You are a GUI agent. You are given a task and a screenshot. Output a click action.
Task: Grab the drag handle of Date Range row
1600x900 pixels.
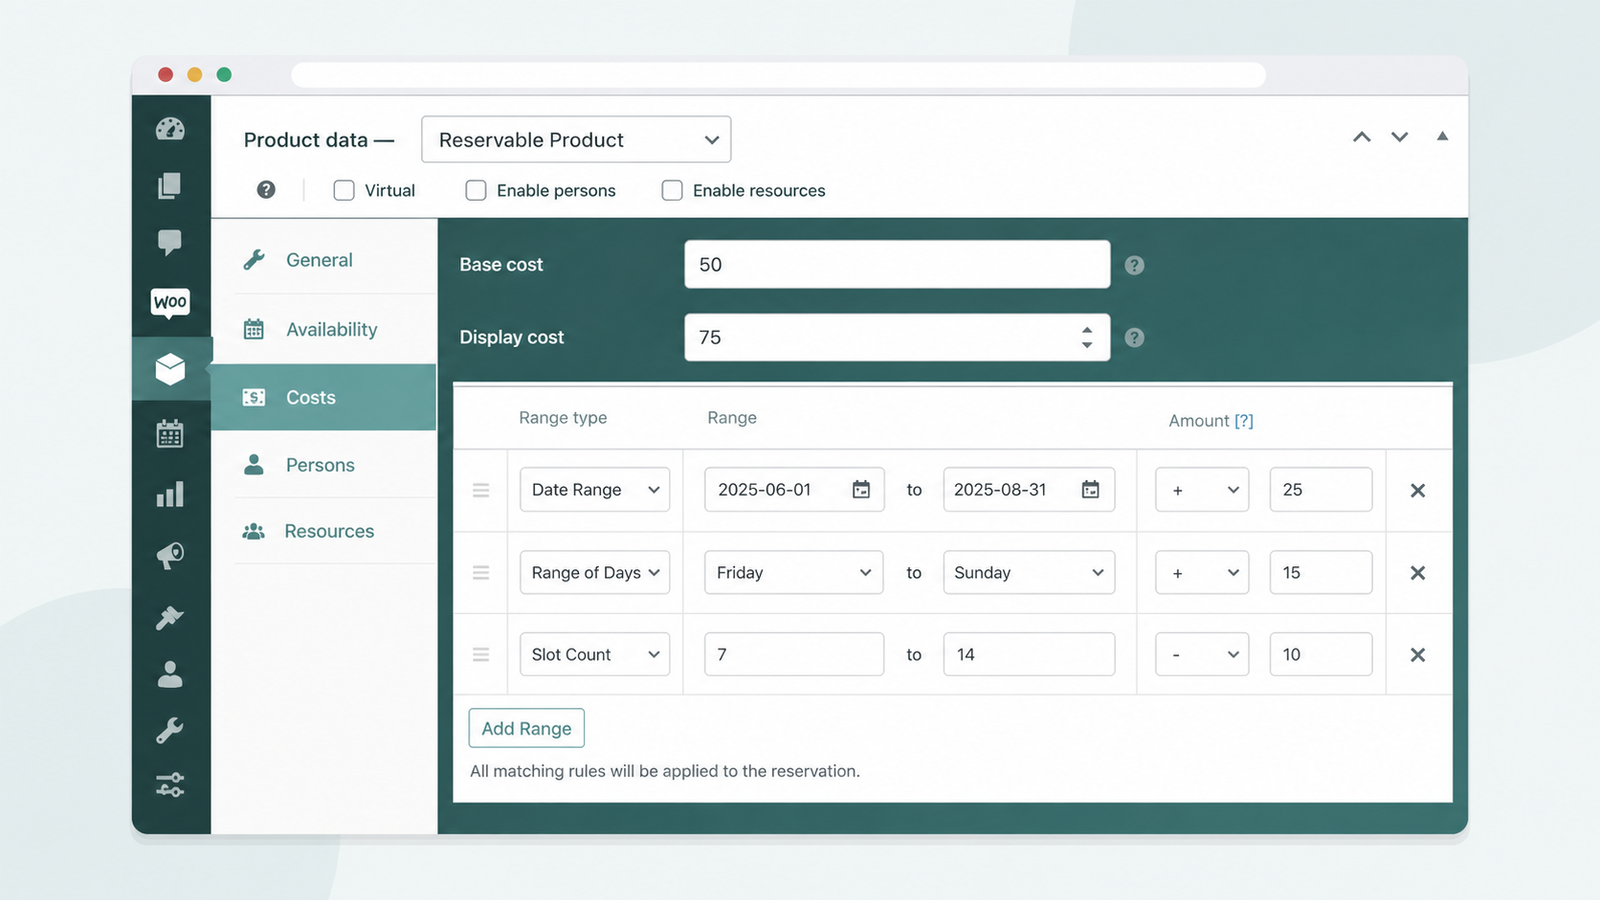click(481, 490)
